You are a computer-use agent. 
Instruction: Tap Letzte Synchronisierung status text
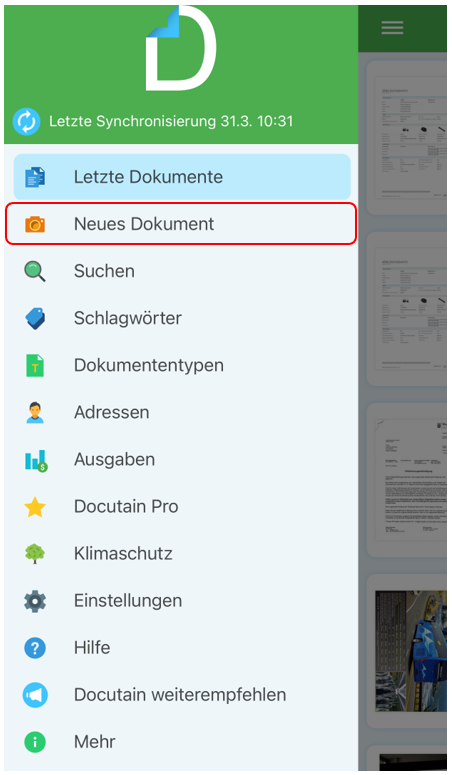(x=171, y=122)
